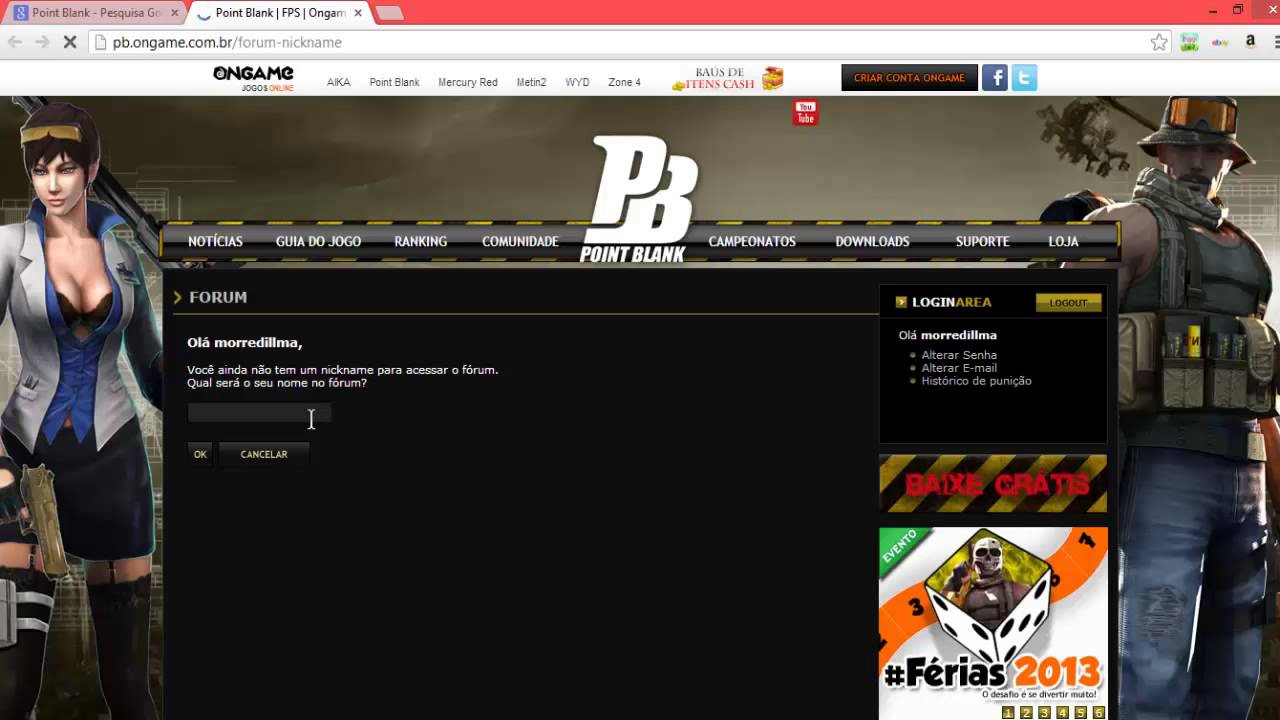1280x720 pixels.
Task: Open the Ongame logo in the header
Action: (x=253, y=78)
